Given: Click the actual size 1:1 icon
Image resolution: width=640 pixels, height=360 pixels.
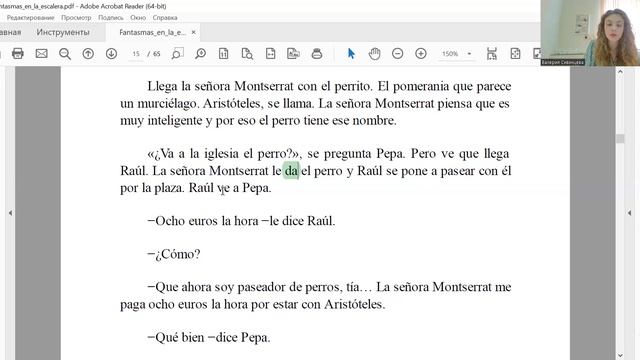Looking at the screenshot, I should point(223,53).
